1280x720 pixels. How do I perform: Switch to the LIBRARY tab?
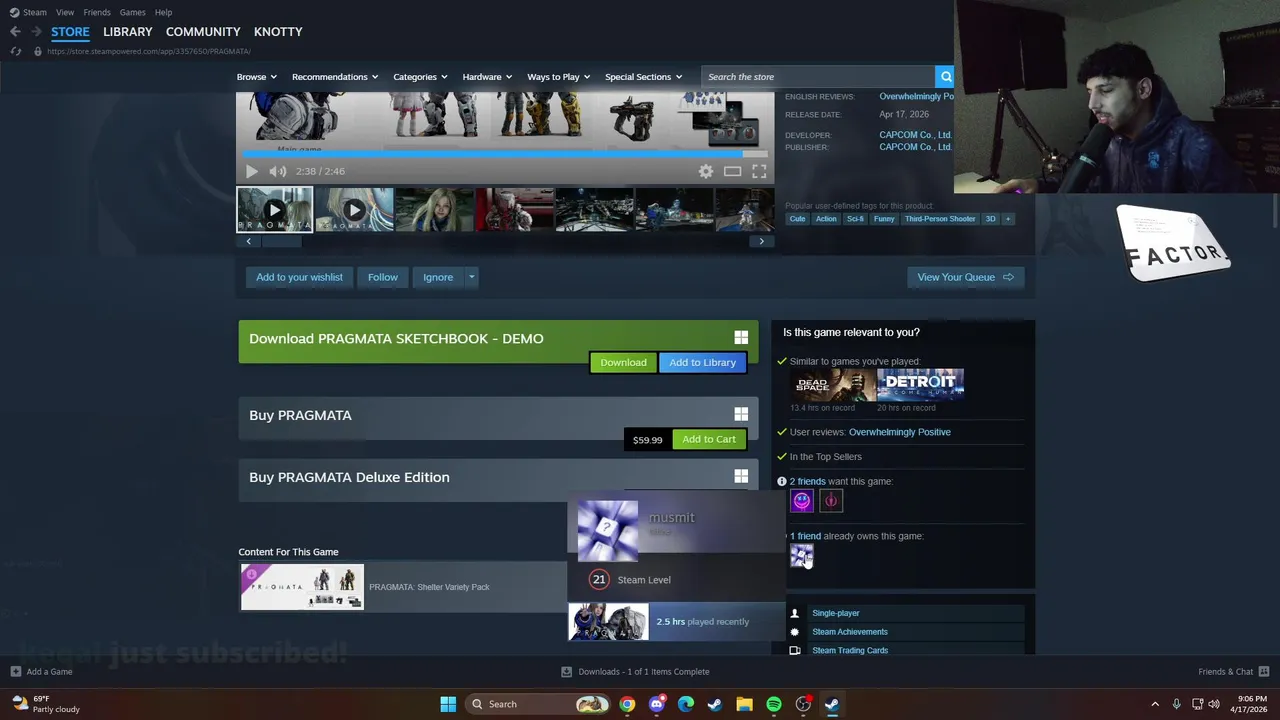pyautogui.click(x=128, y=32)
